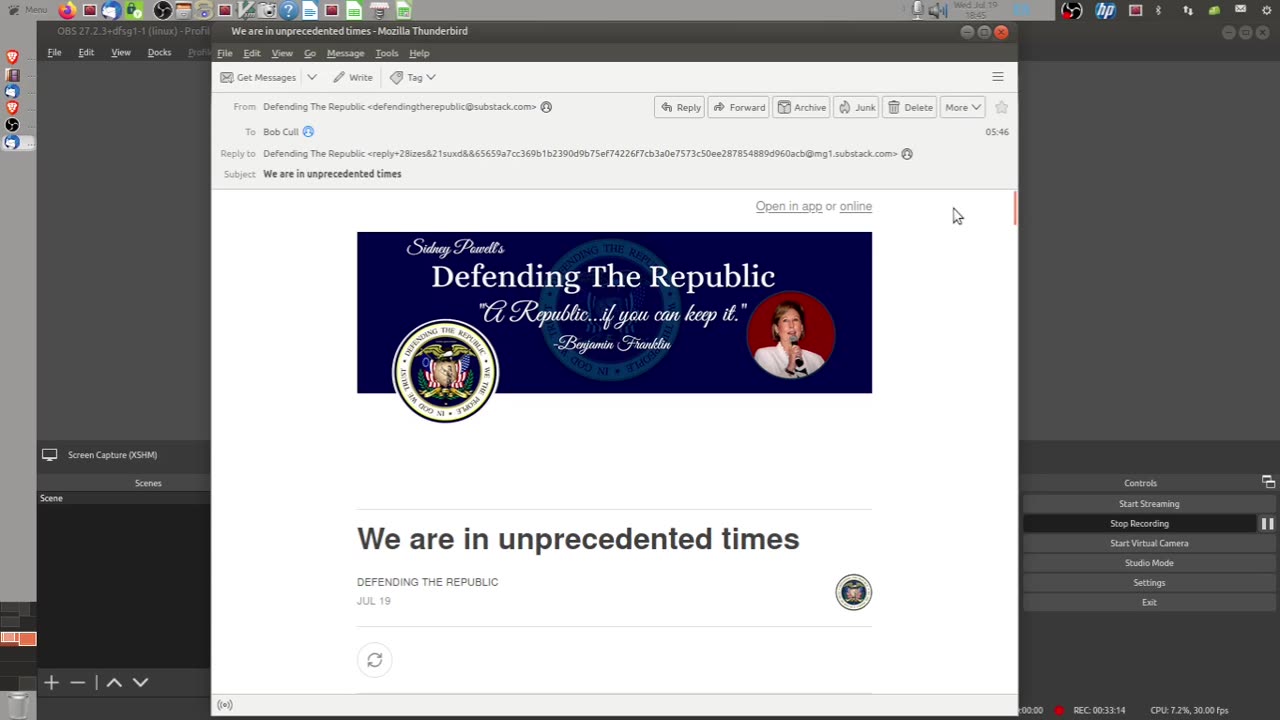Open Thunderbird Help menu
This screenshot has width=1280, height=720.
(419, 53)
